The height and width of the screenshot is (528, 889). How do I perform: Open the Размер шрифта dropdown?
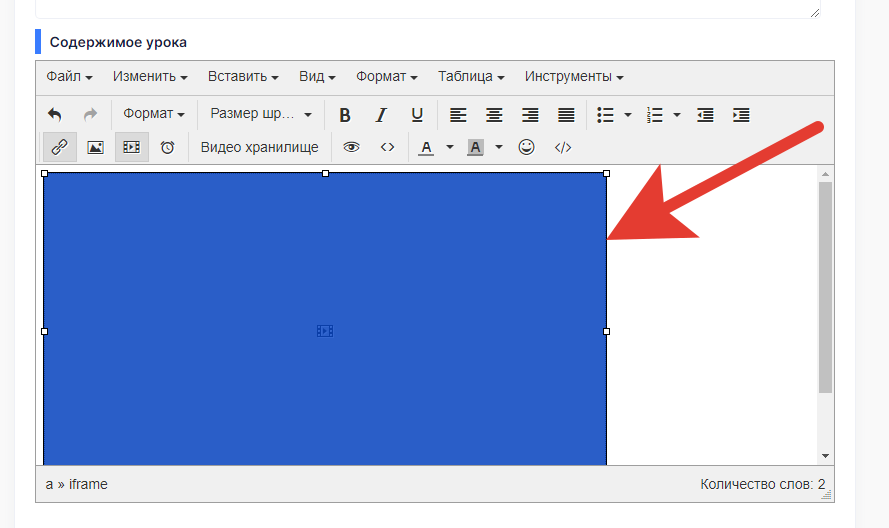pos(261,114)
